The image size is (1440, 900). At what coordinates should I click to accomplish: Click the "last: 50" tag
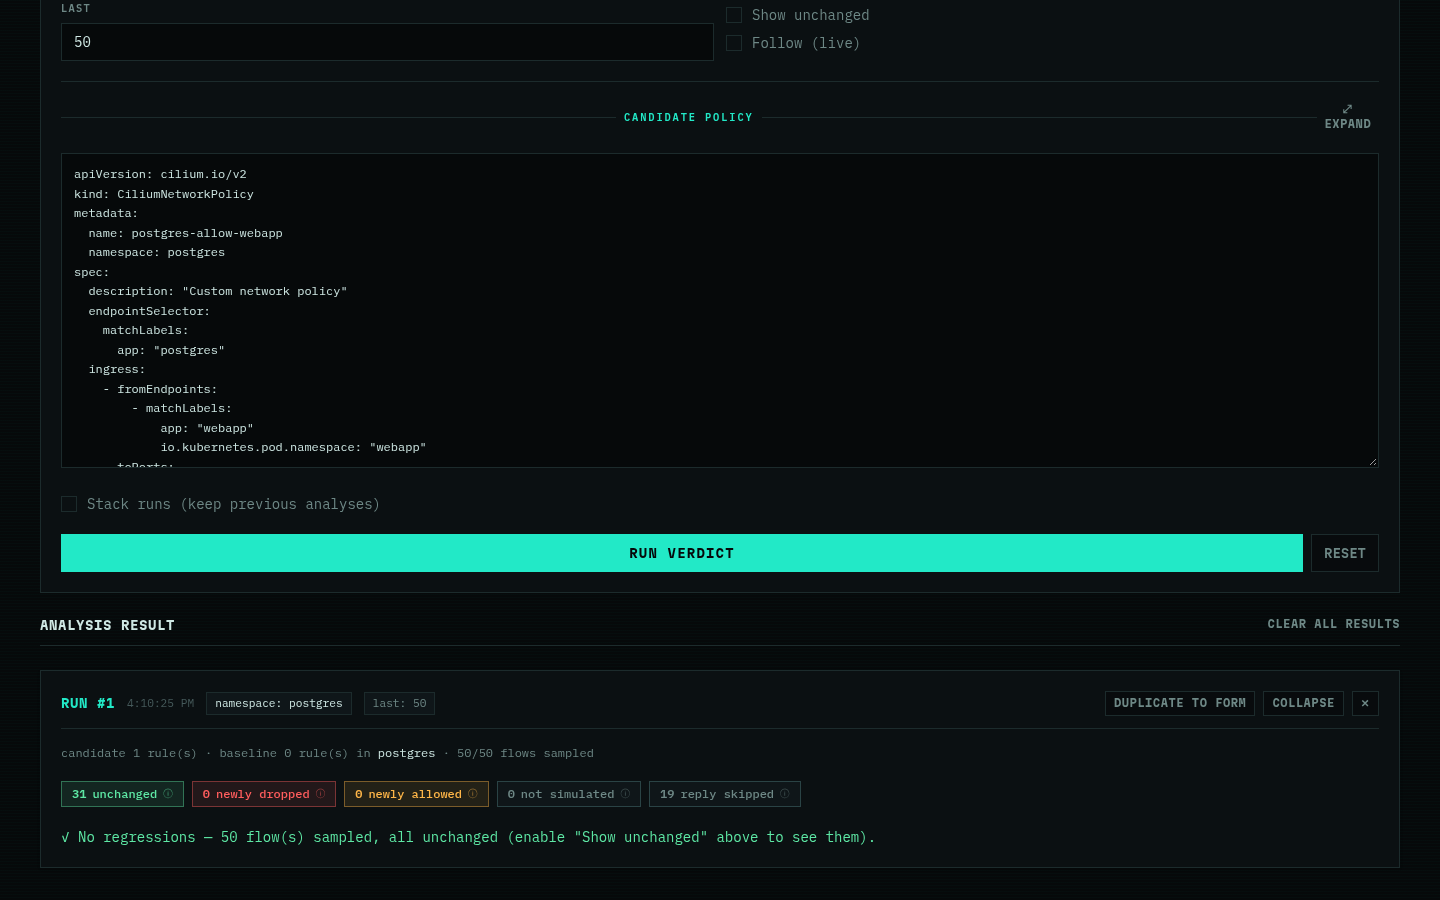click(x=399, y=704)
